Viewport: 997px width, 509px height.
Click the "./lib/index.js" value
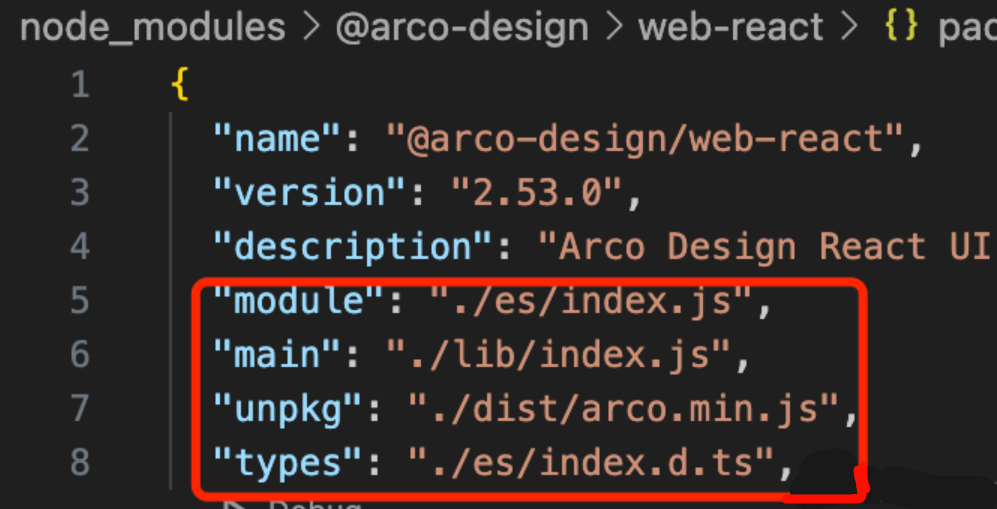pyautogui.click(x=560, y=355)
